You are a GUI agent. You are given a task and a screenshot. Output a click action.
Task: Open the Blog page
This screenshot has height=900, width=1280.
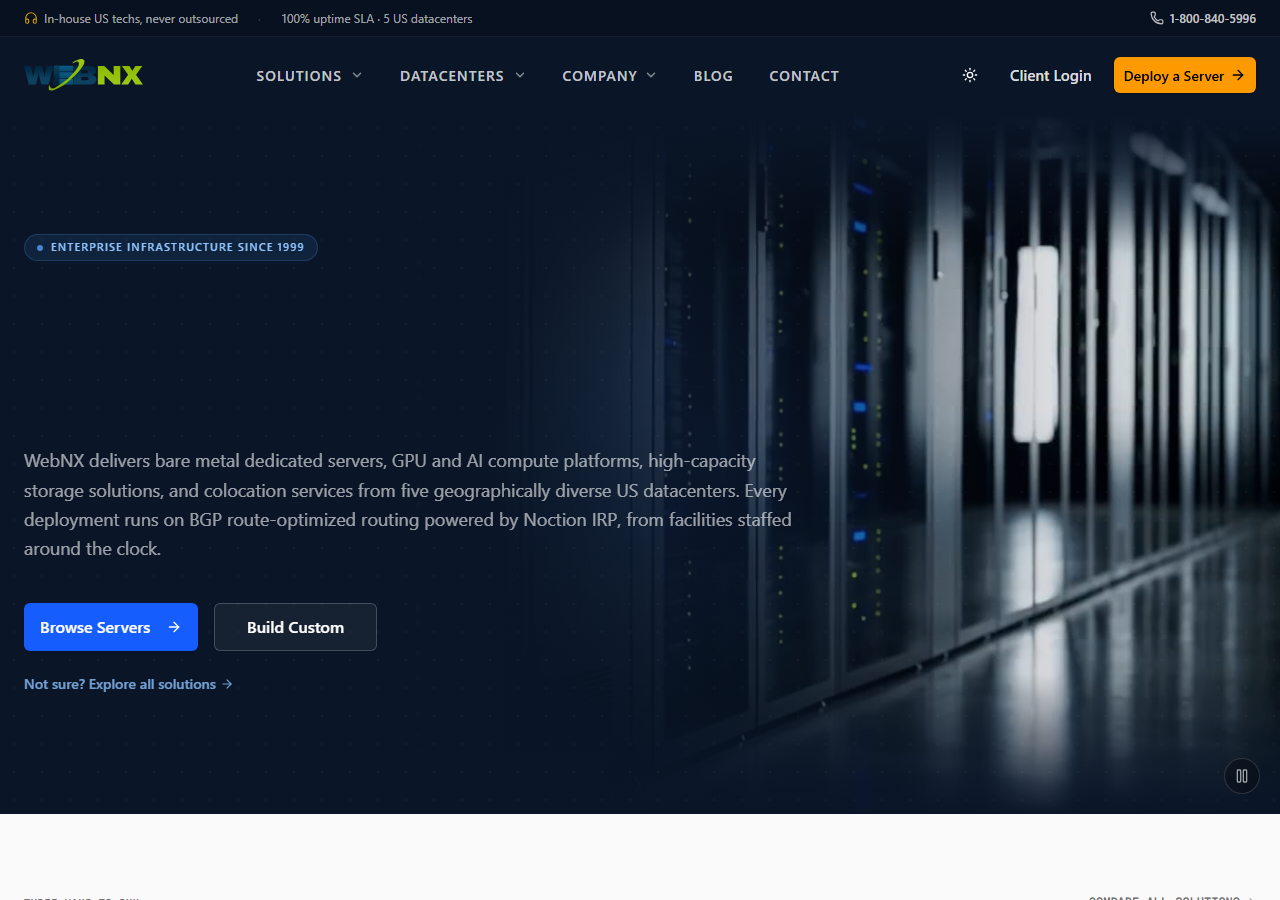pyautogui.click(x=713, y=76)
